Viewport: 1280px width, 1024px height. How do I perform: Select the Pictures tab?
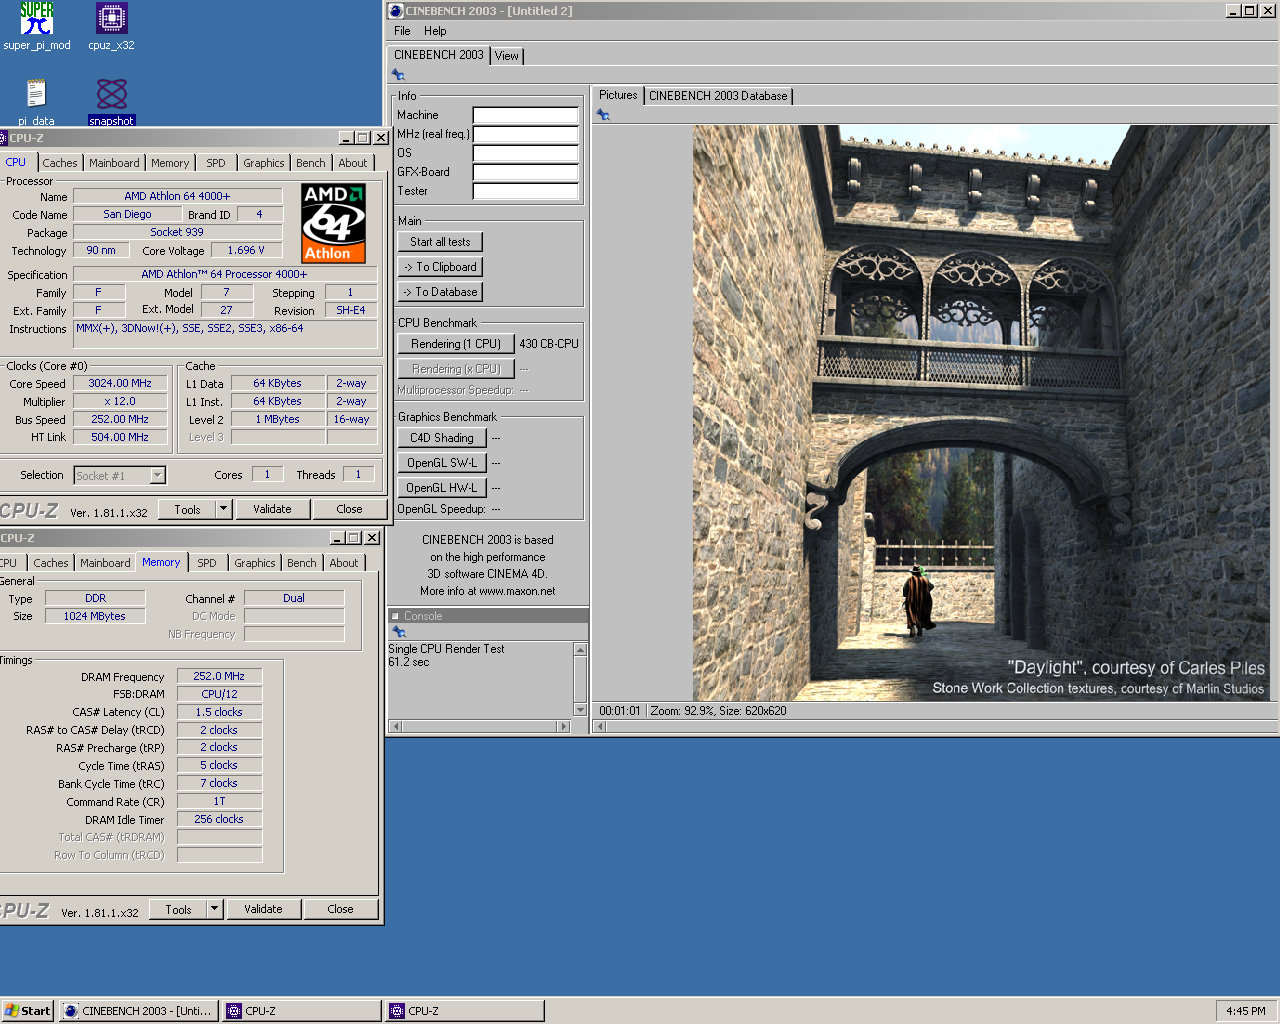[618, 95]
